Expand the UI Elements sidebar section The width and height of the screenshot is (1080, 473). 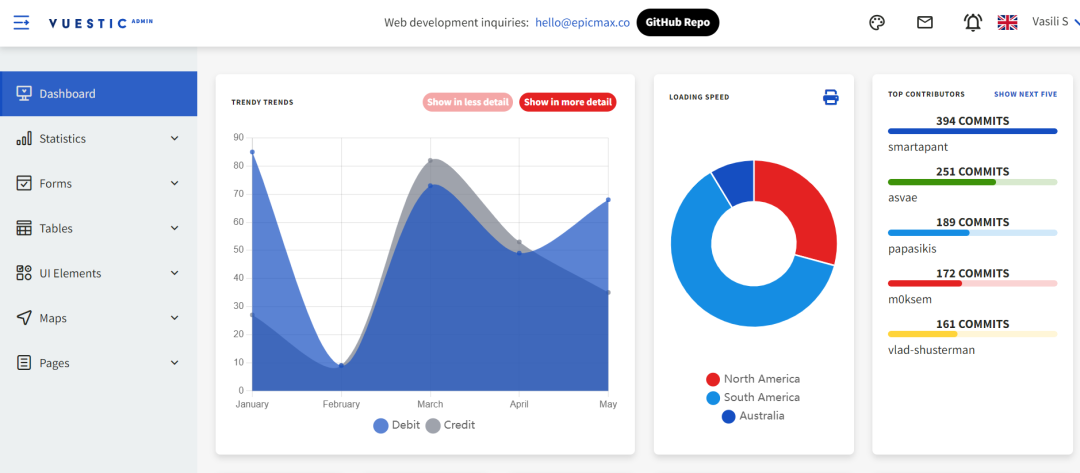98,273
